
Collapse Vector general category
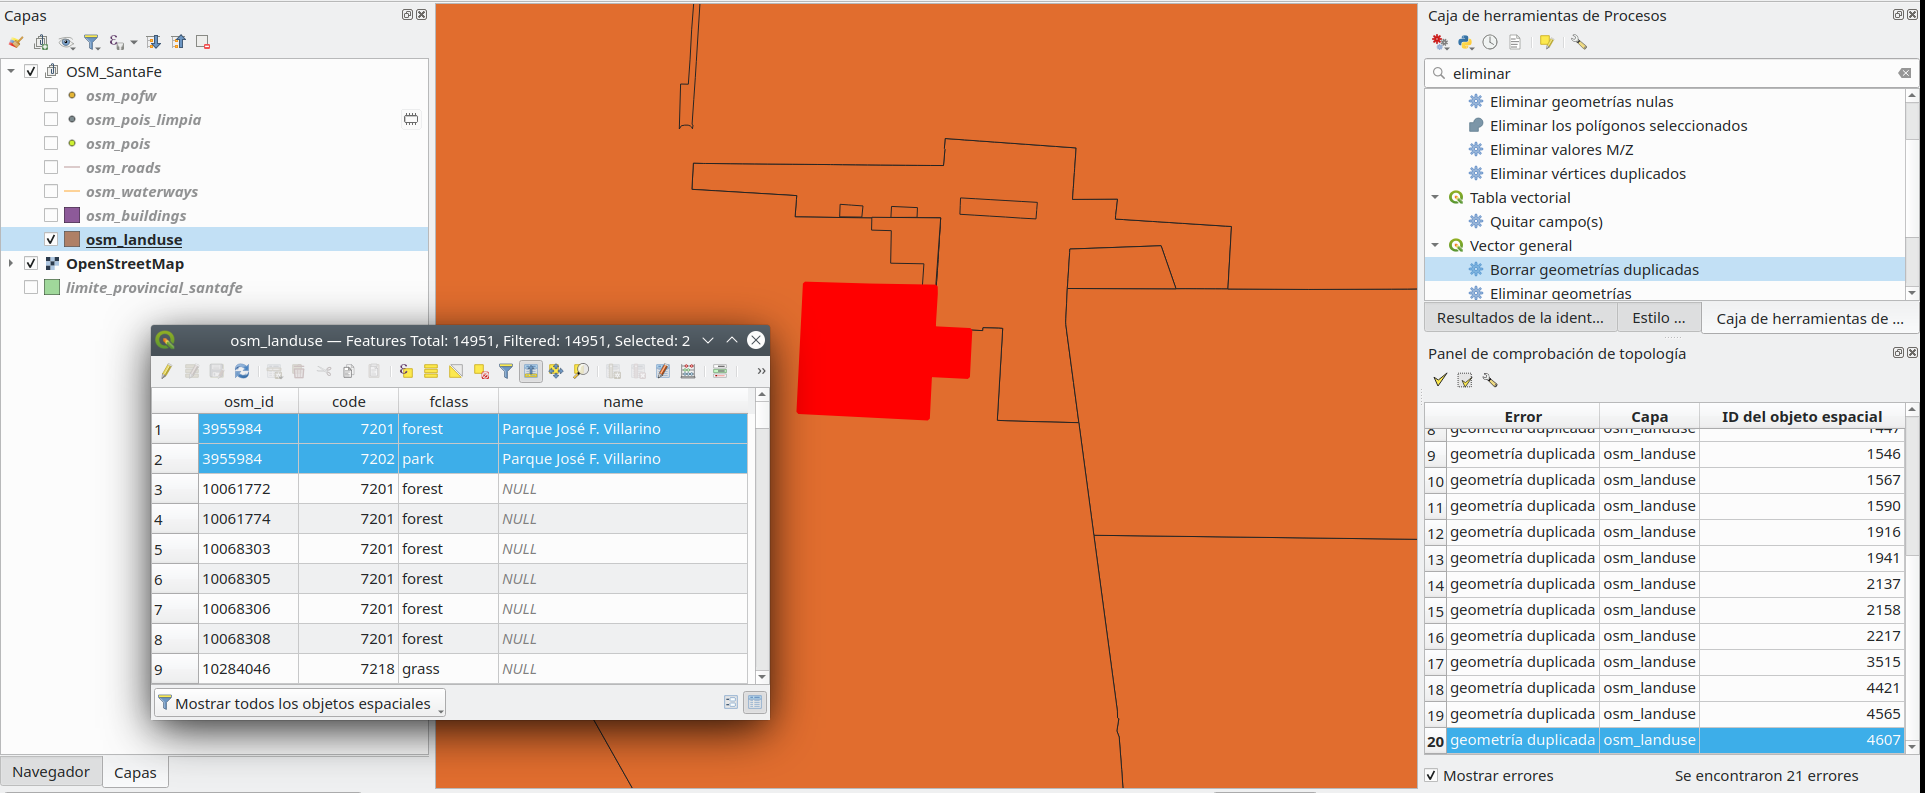click(1435, 245)
